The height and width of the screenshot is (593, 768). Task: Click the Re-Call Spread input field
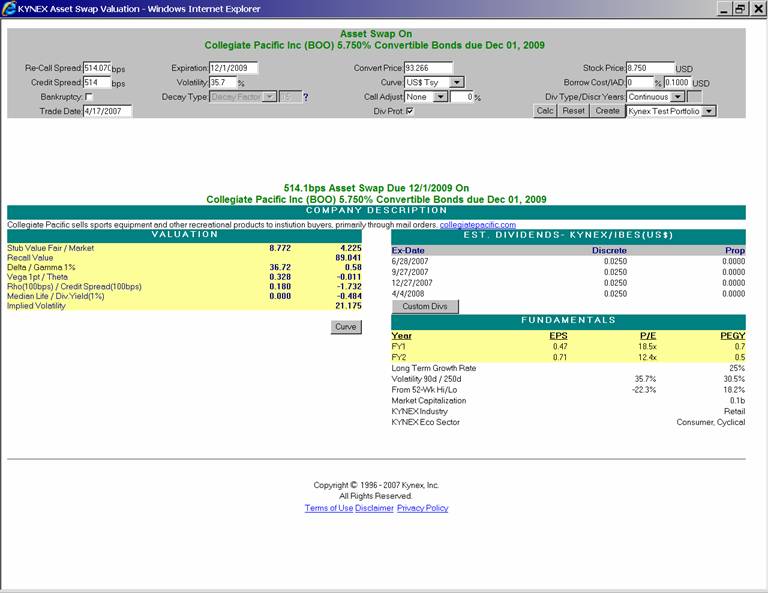click(x=97, y=68)
